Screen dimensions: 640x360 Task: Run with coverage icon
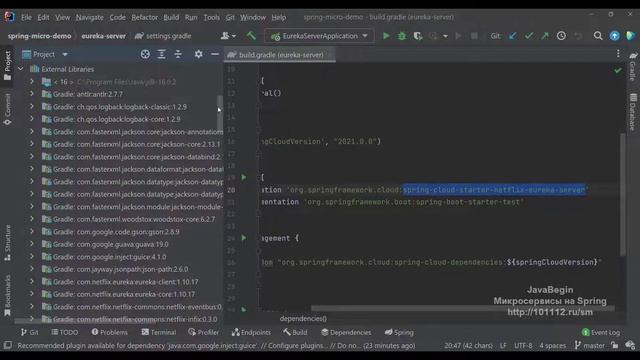pyautogui.click(x=418, y=36)
